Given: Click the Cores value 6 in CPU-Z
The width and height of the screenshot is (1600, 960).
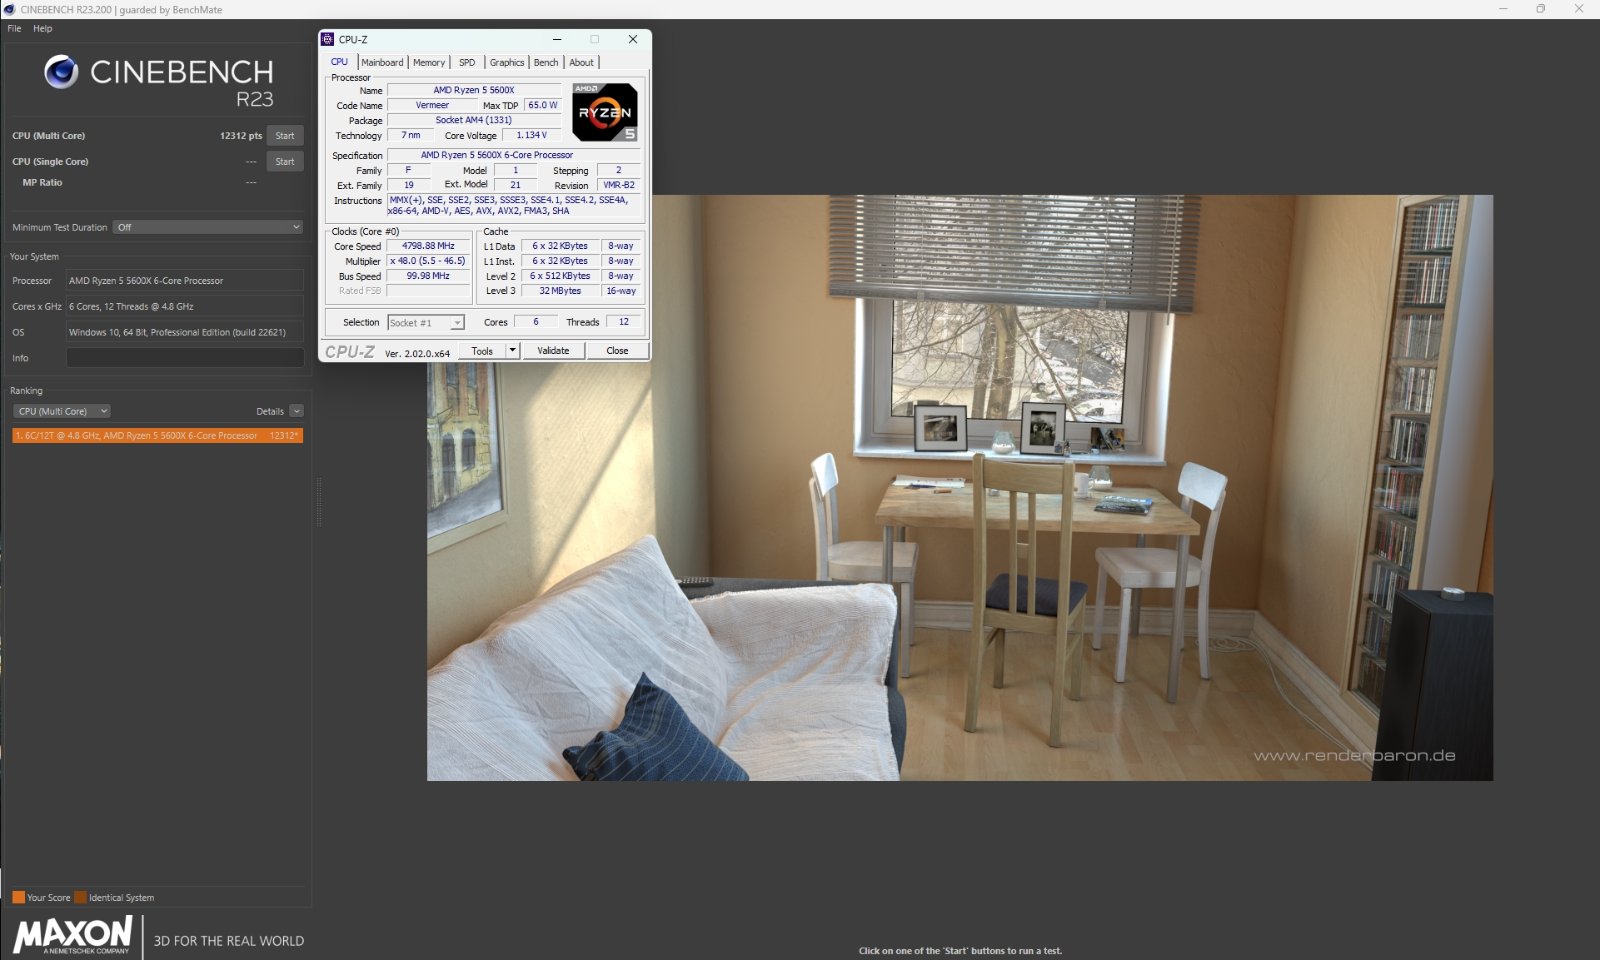Looking at the screenshot, I should pyautogui.click(x=536, y=322).
